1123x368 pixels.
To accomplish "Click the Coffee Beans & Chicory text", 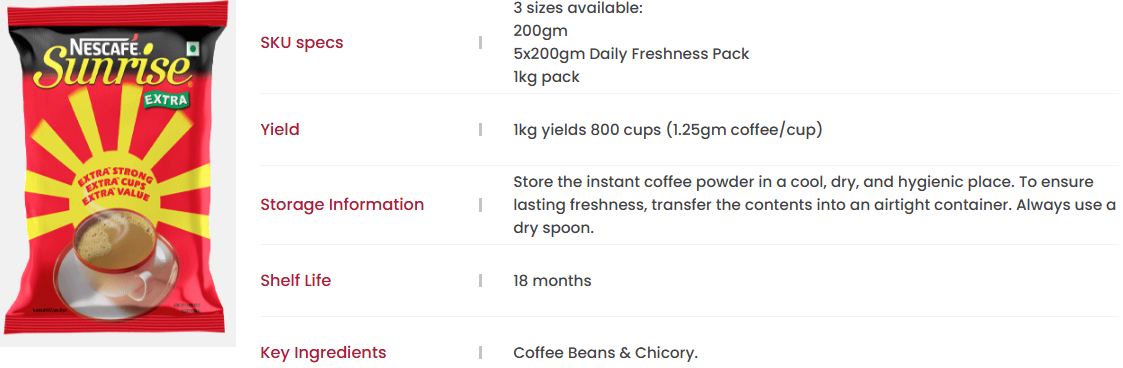I will point(605,353).
